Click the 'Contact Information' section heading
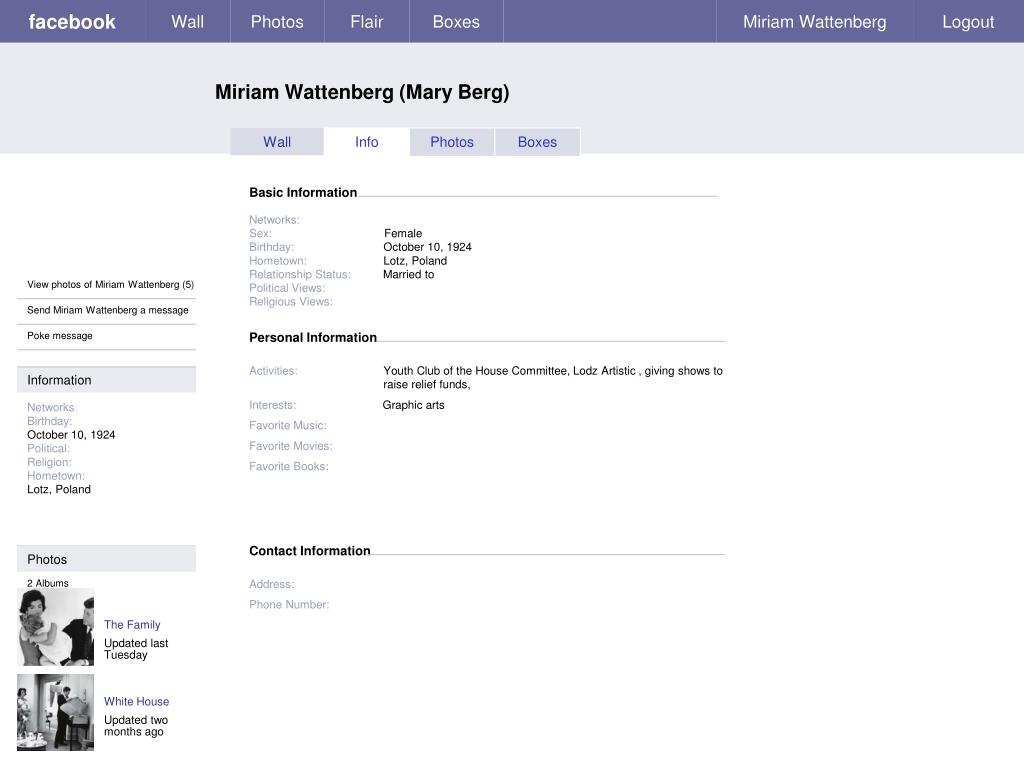Screen dimensions: 1024x768 [310, 551]
